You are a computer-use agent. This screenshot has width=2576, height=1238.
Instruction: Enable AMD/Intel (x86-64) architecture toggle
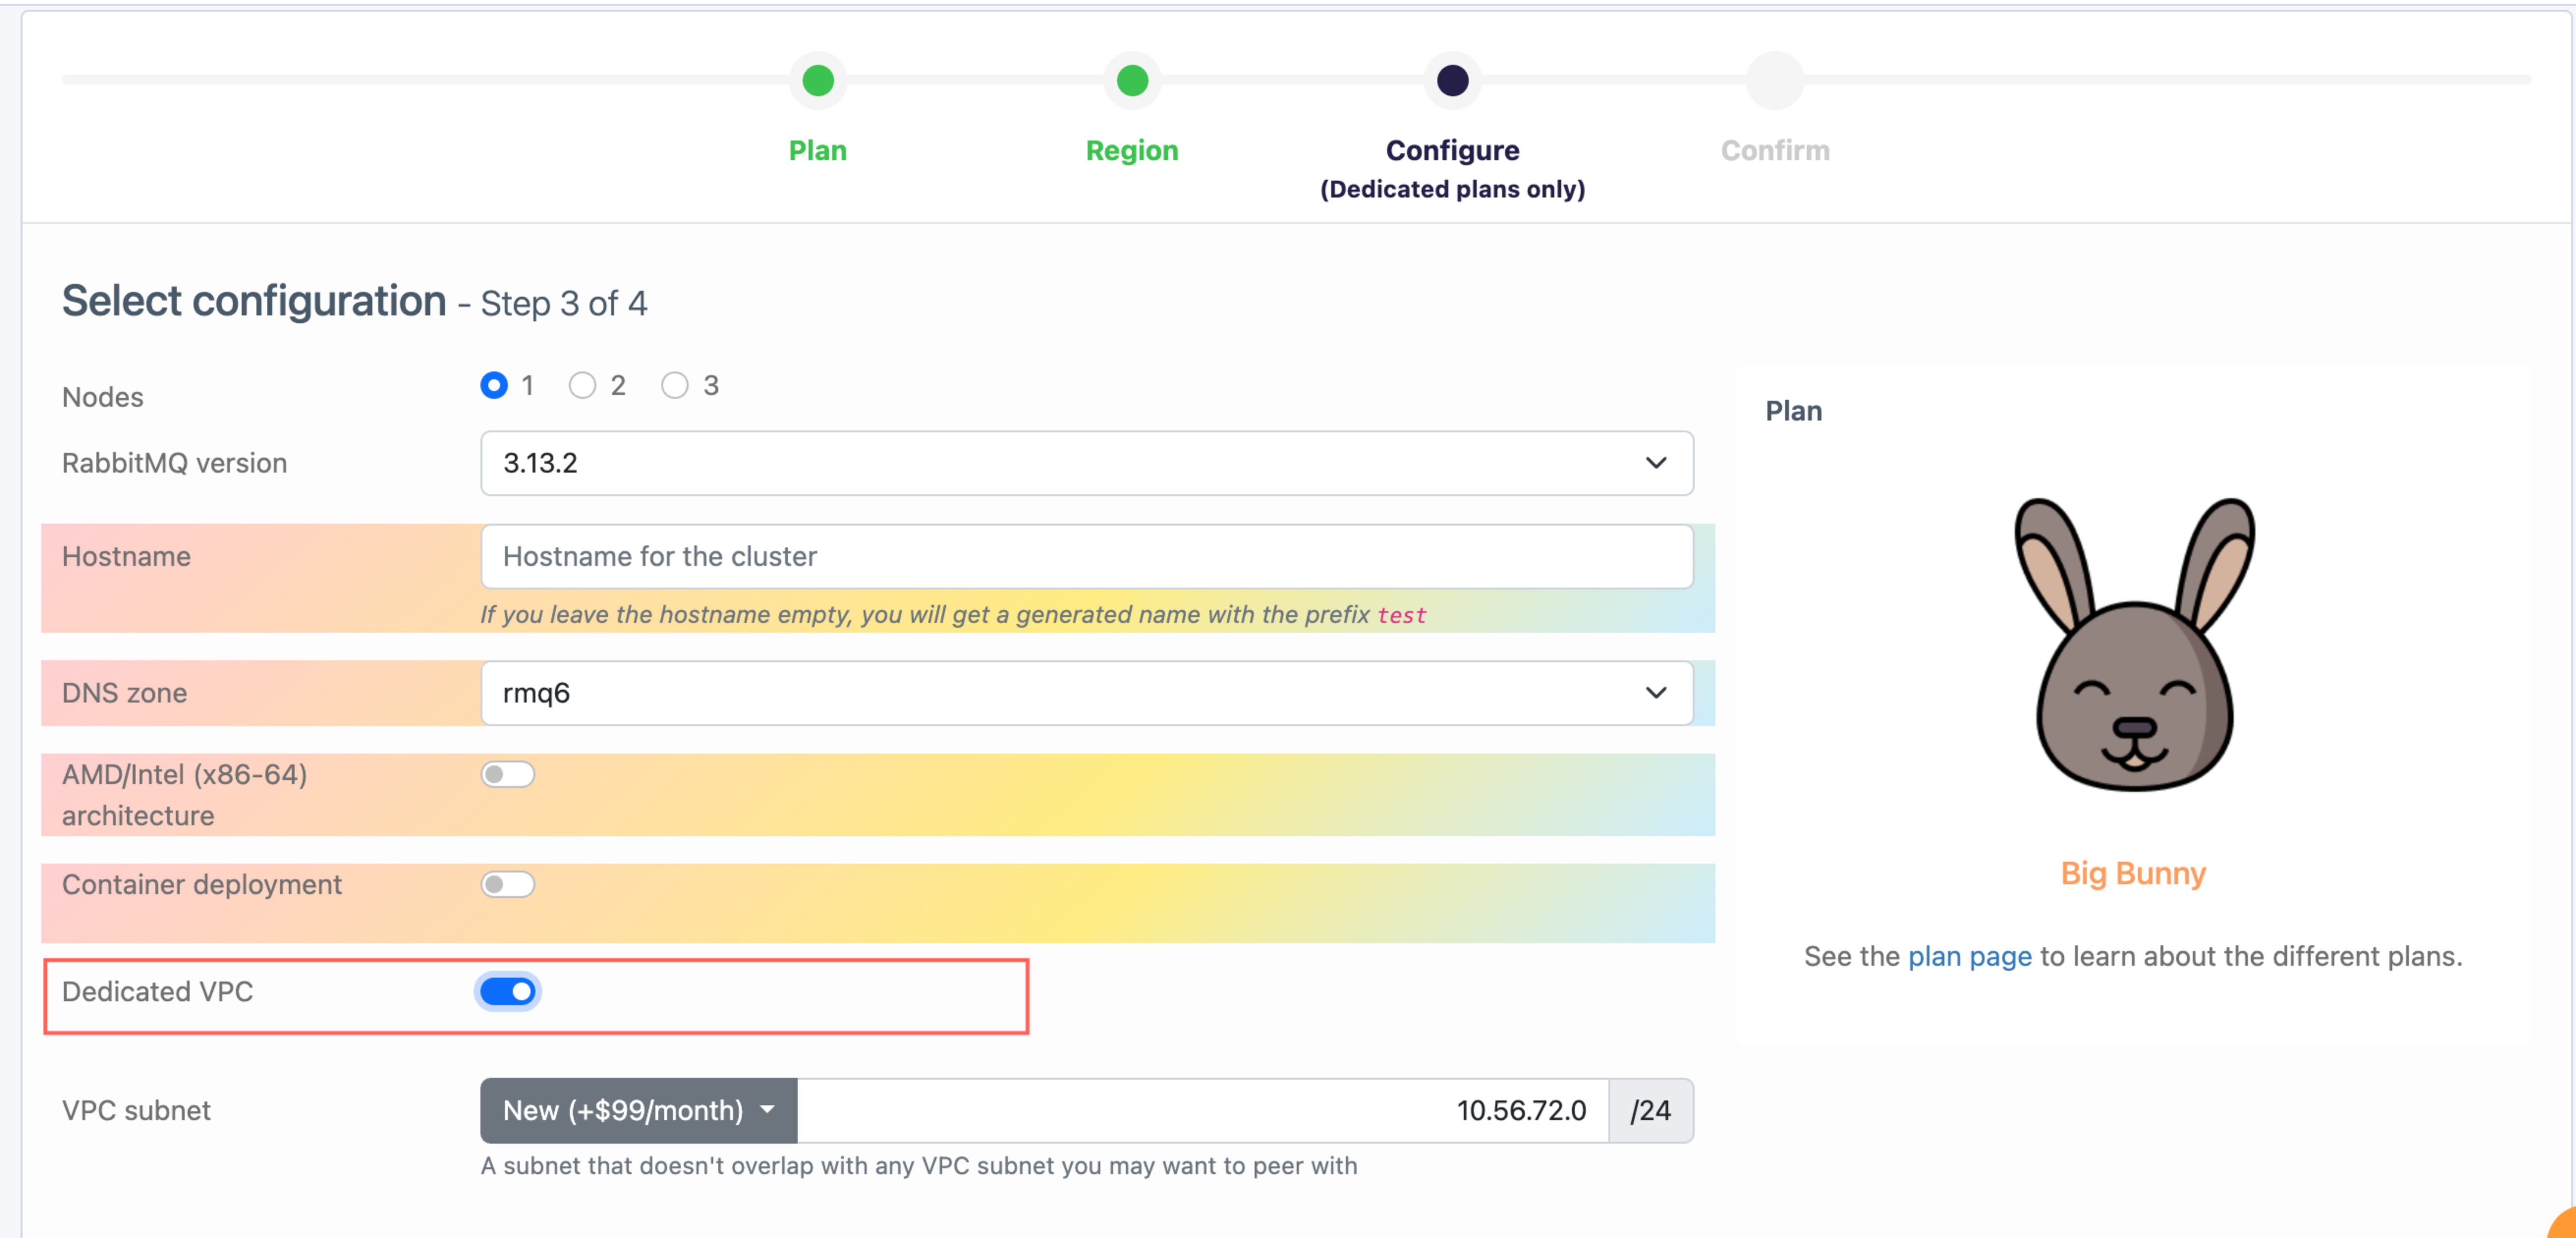508,774
